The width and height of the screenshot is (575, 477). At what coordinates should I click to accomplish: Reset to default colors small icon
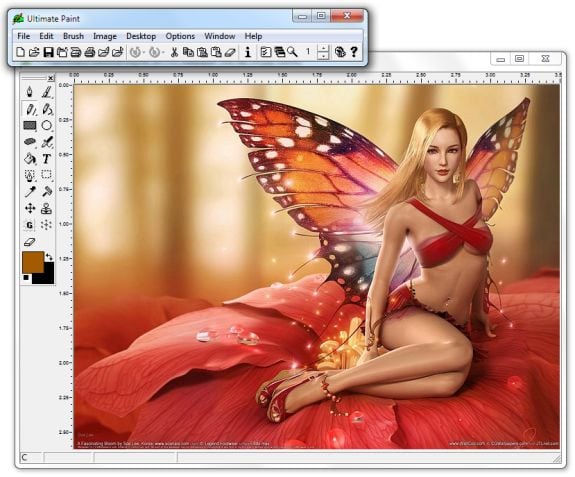26,278
